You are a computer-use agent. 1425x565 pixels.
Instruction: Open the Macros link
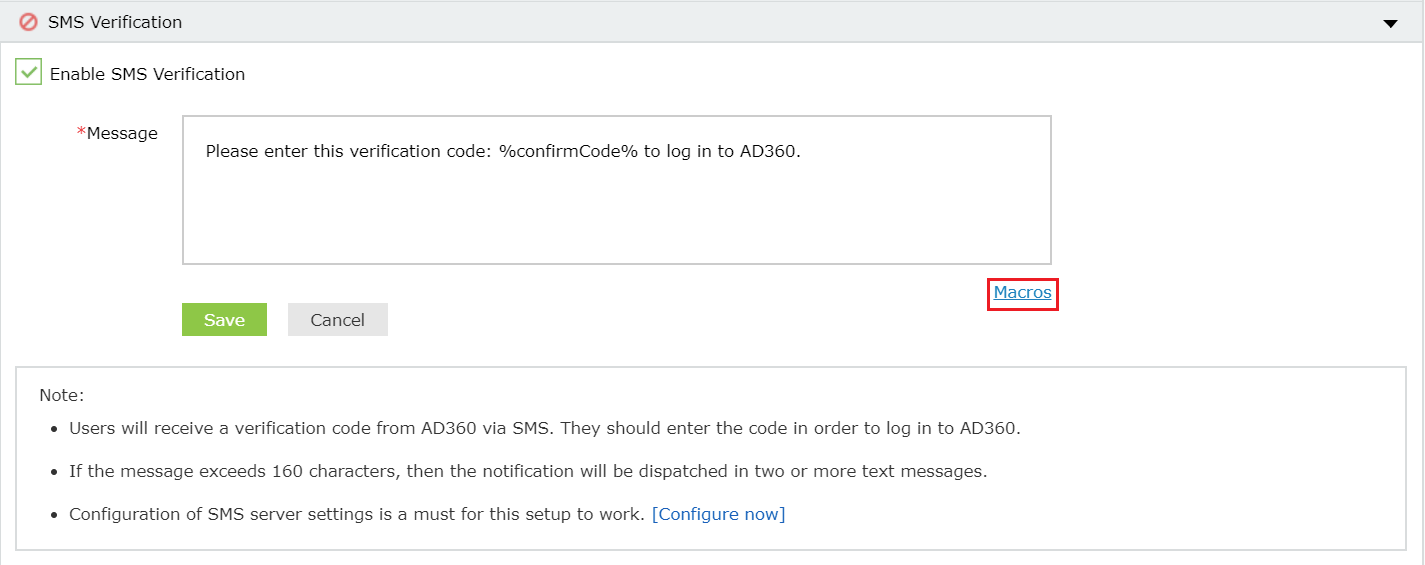pos(1022,293)
